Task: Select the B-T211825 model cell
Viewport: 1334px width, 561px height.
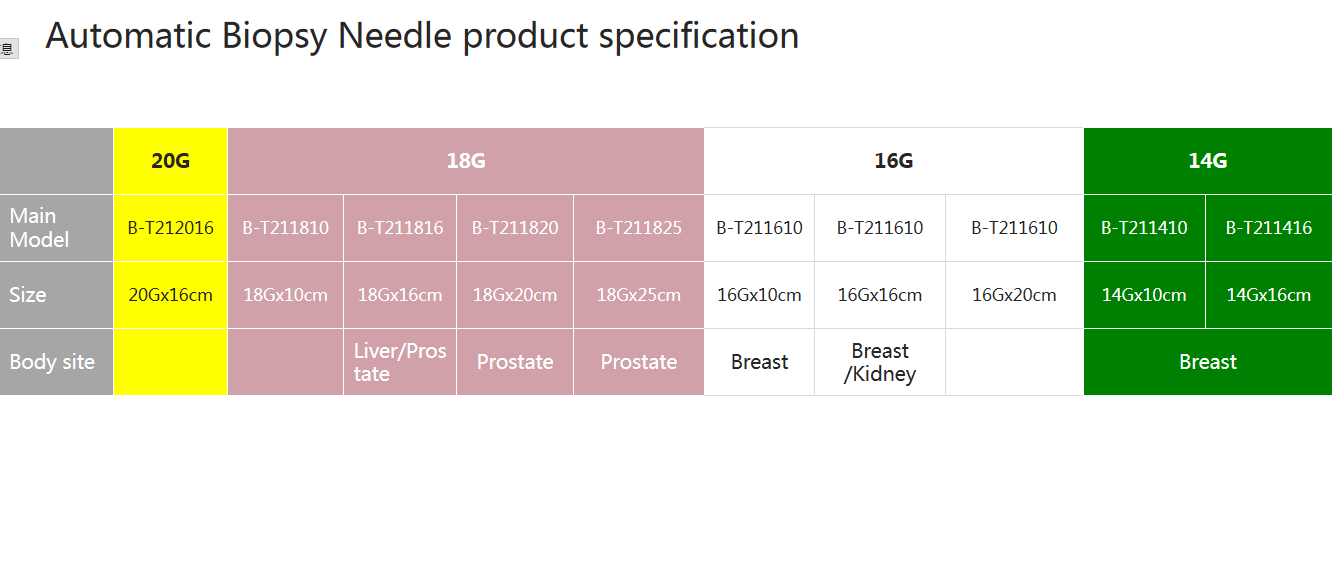Action: (639, 228)
